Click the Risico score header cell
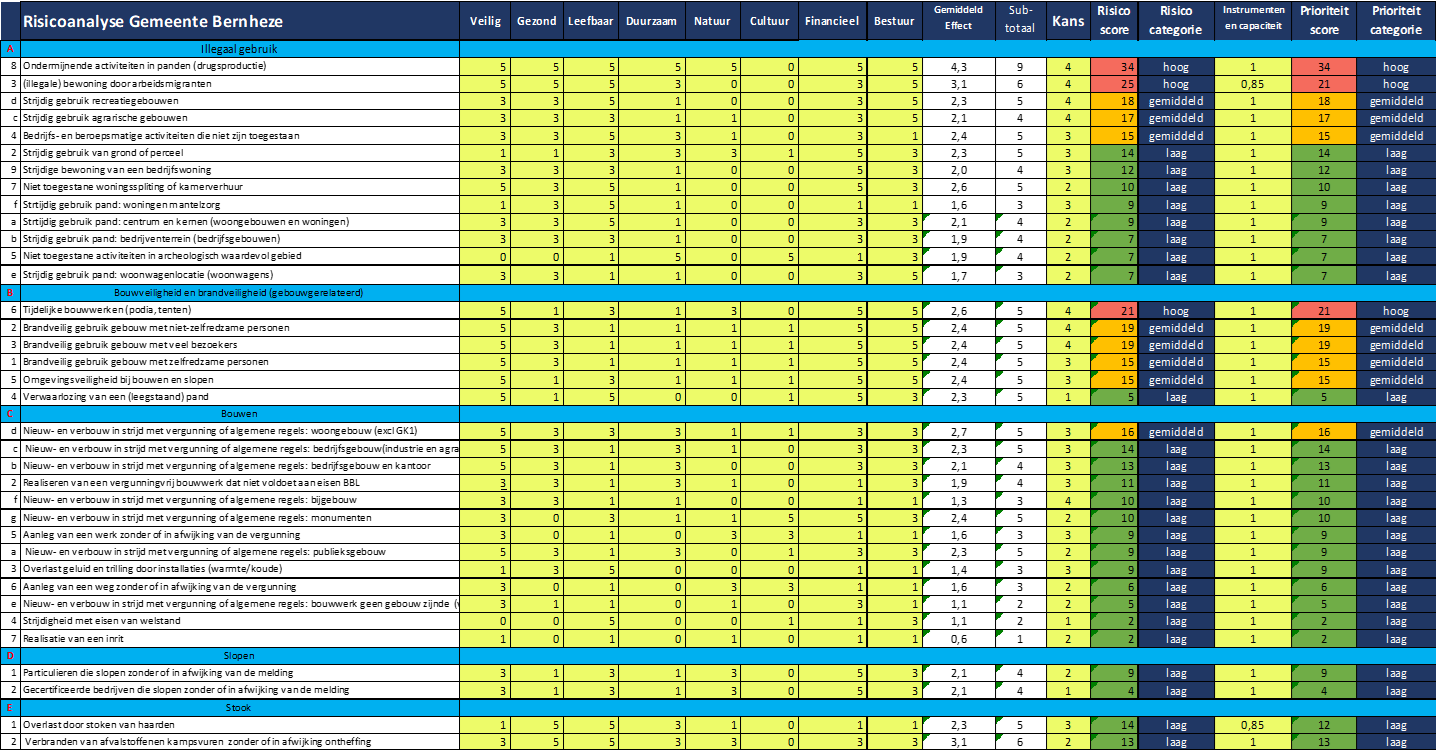 point(1113,21)
